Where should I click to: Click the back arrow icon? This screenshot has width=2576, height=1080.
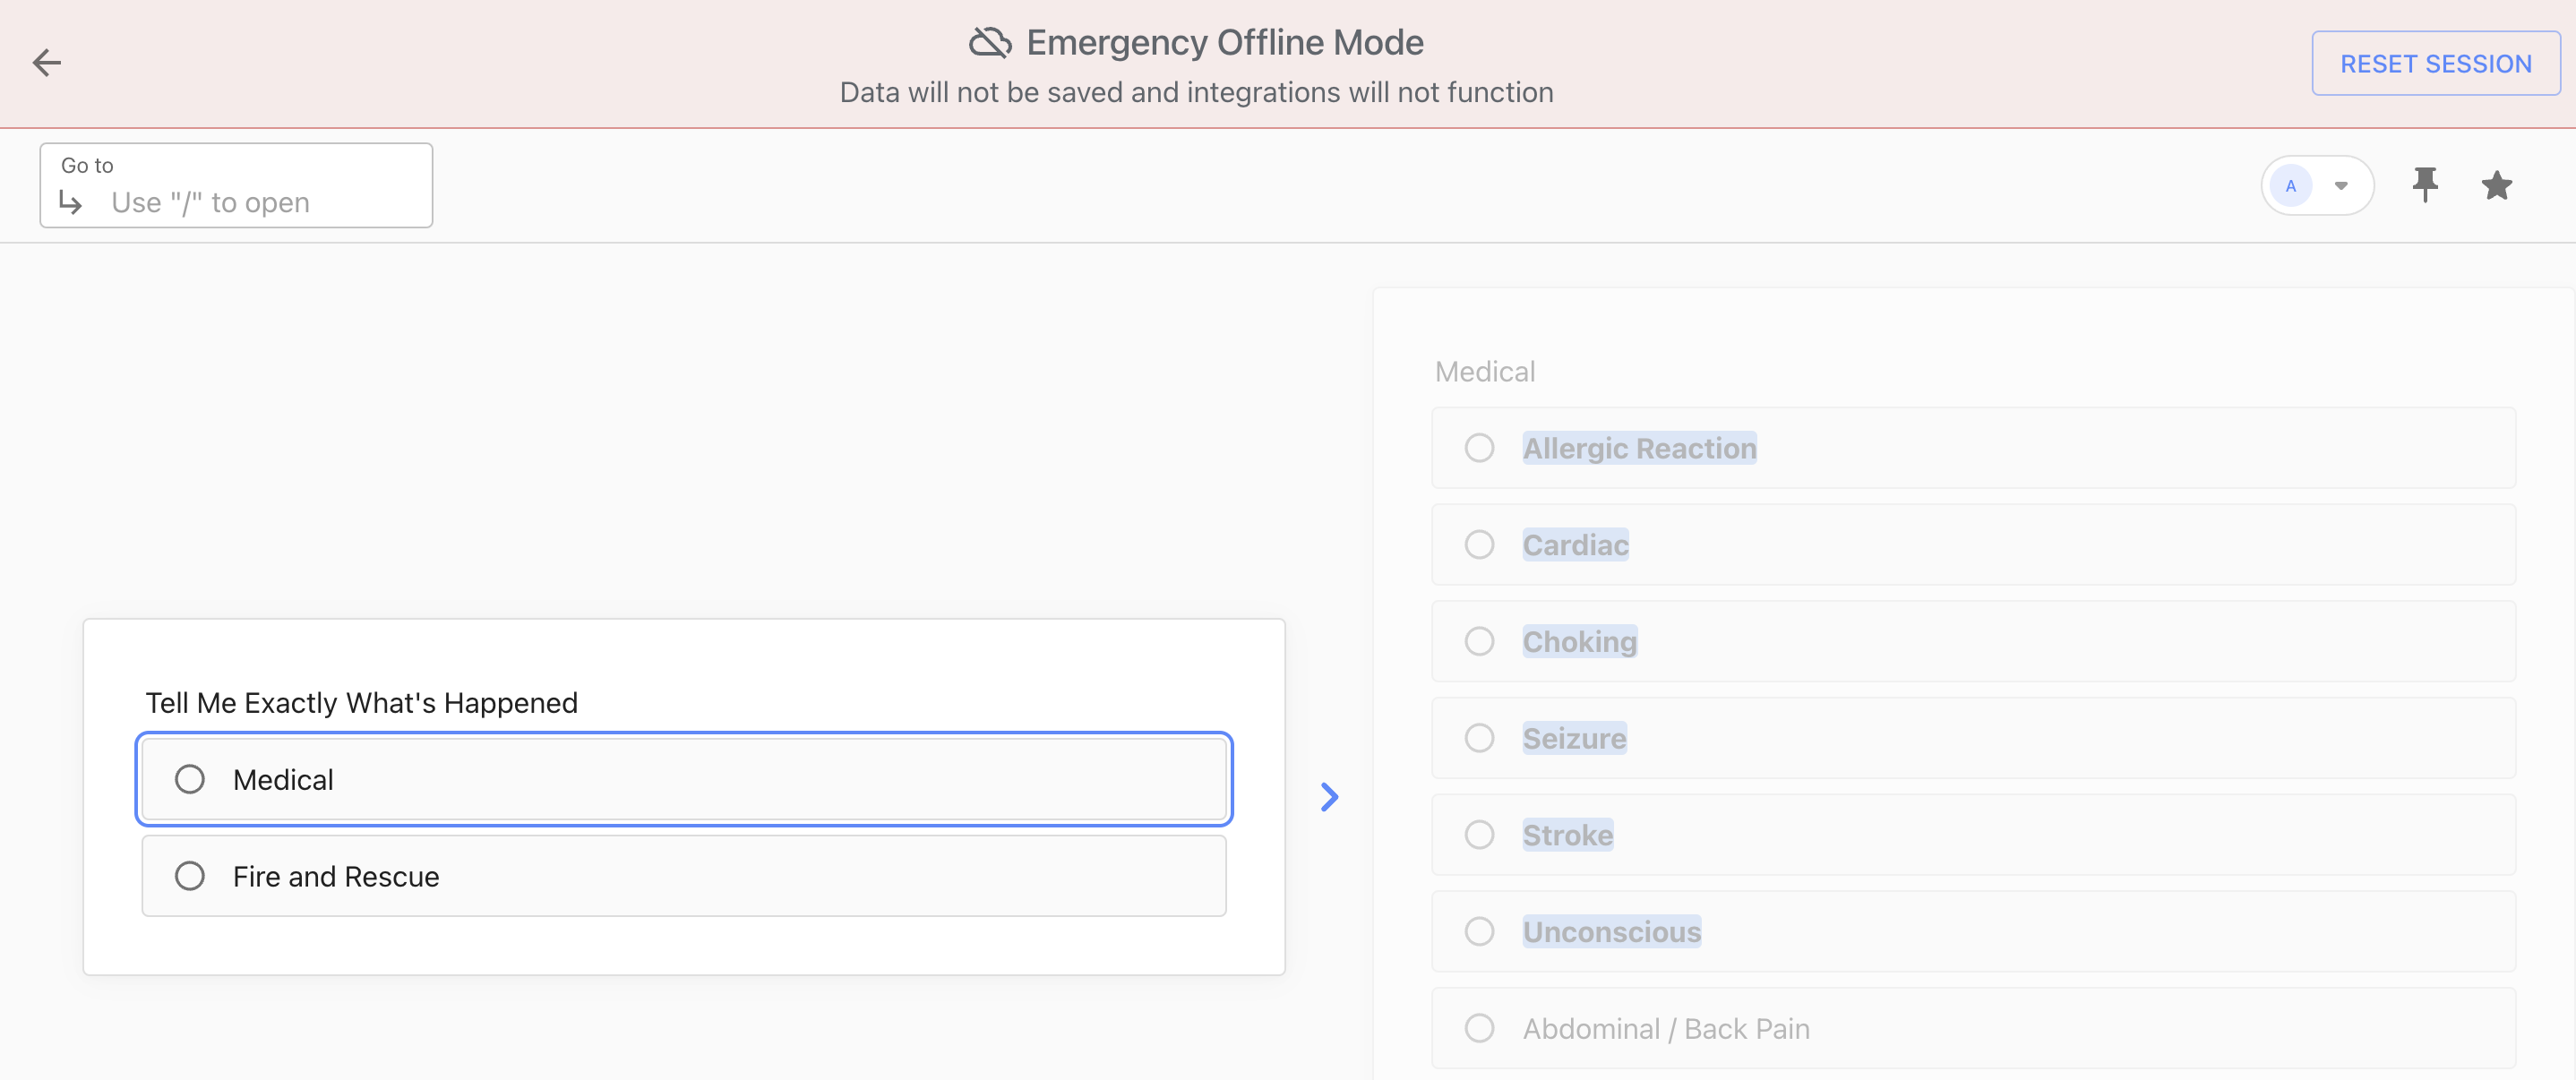[x=46, y=63]
